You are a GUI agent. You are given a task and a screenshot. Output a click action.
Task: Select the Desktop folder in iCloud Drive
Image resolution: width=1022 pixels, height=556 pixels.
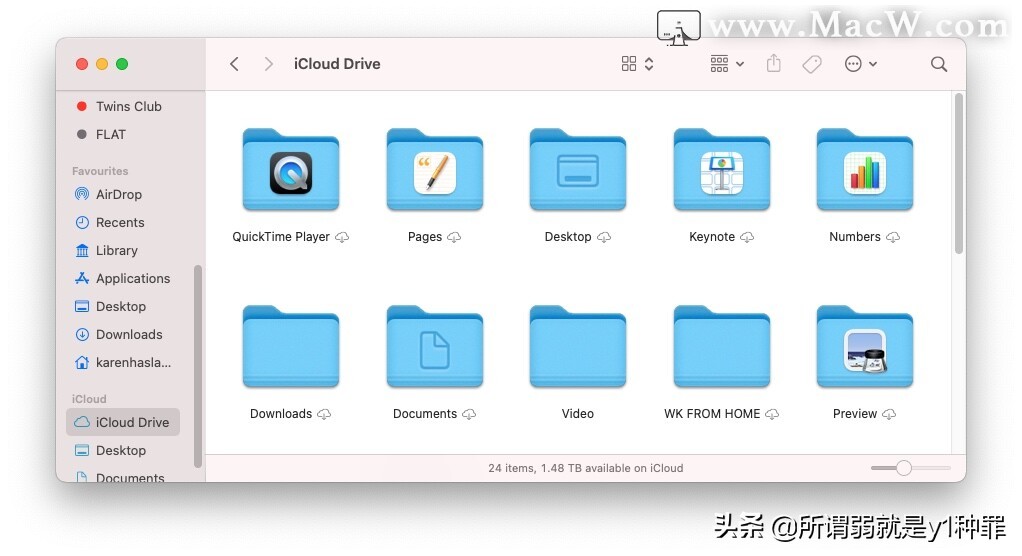578,169
